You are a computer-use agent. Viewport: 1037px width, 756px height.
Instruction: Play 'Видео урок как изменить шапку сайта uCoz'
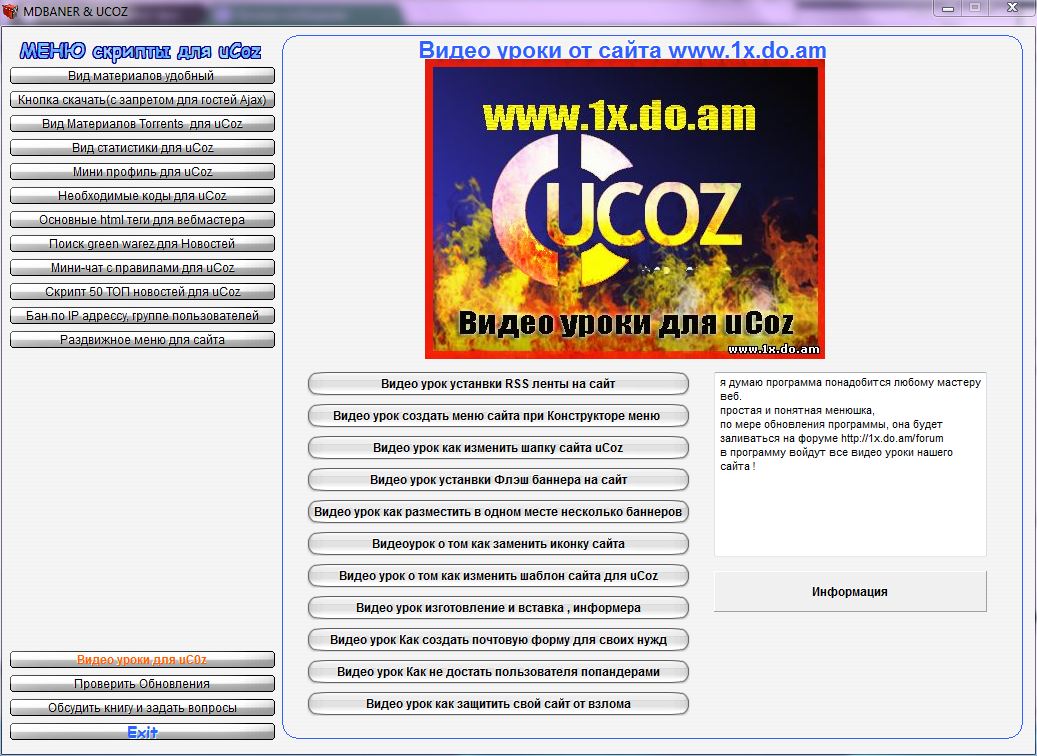498,448
